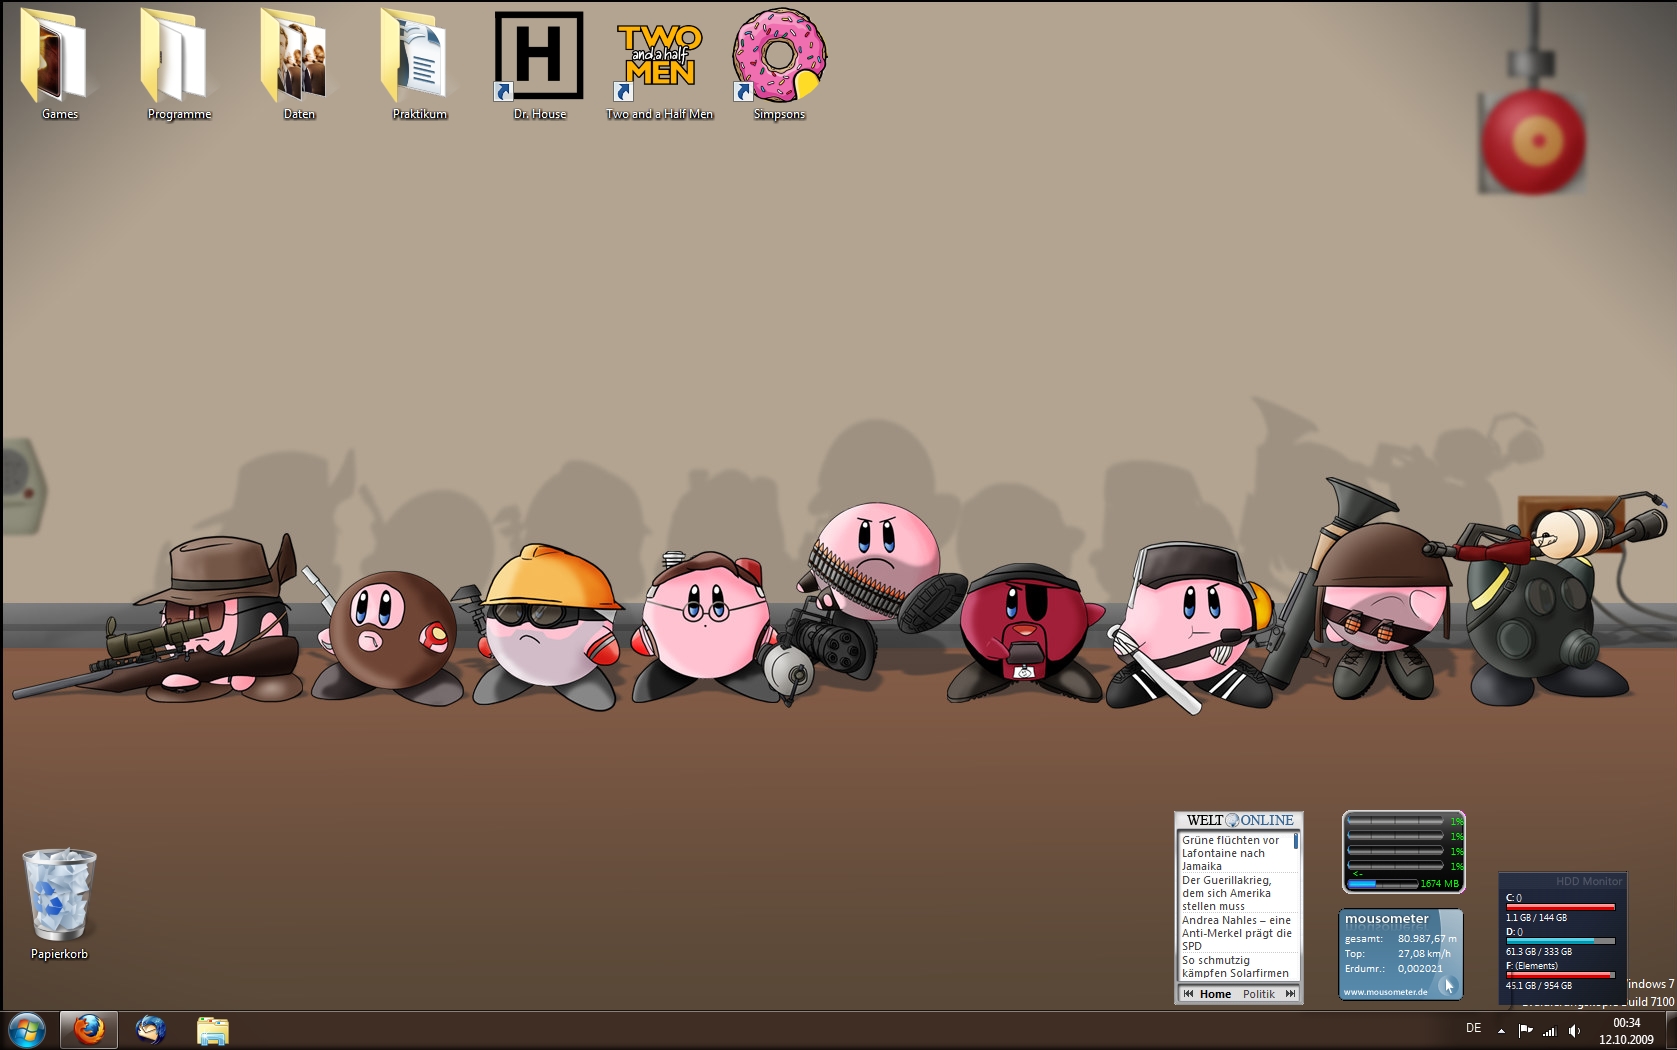
Task: Open the DE language selector
Action: (1473, 1028)
